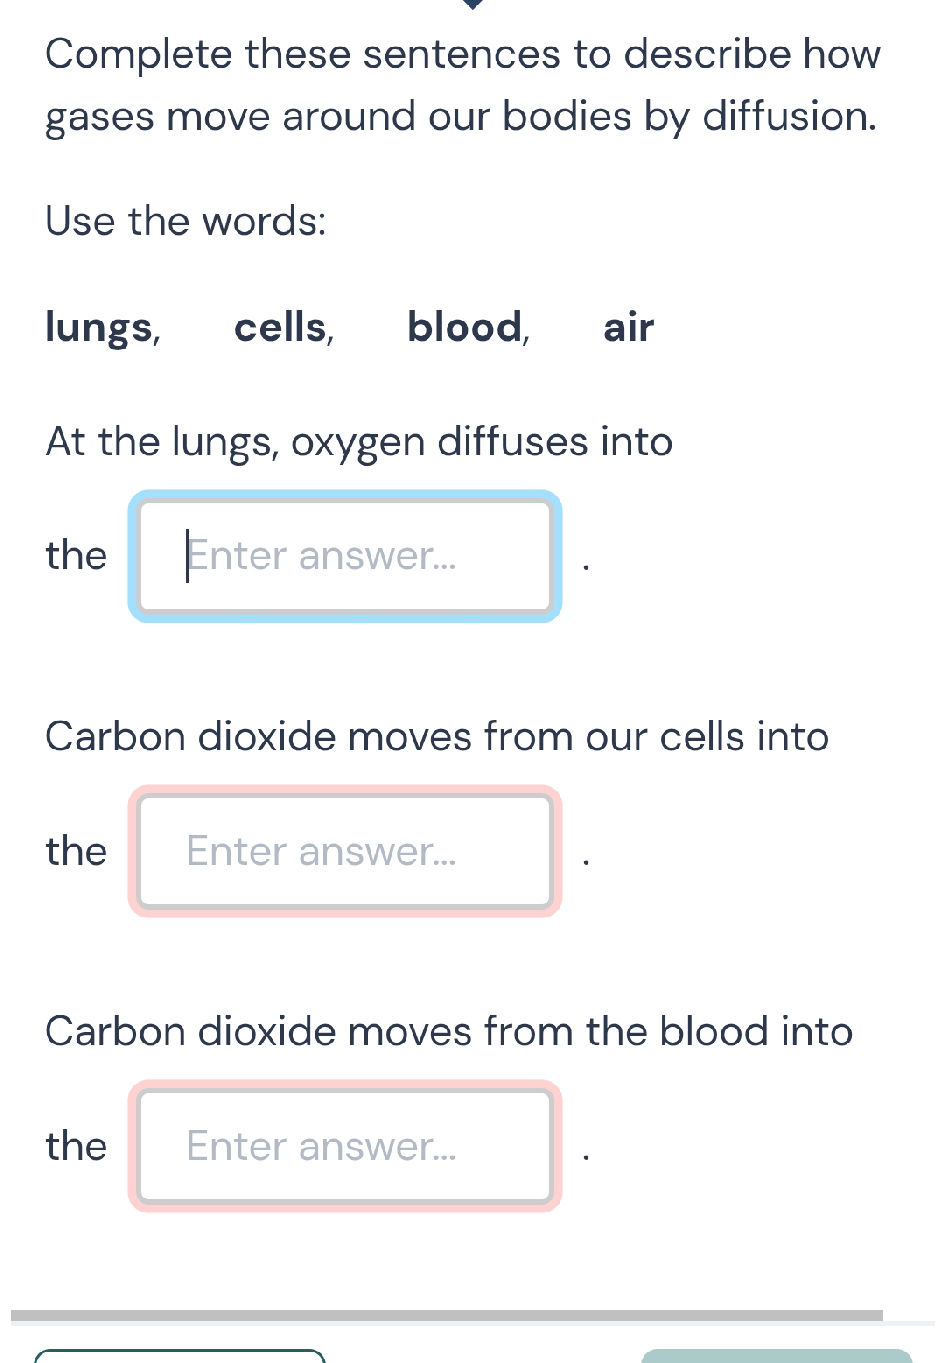The height and width of the screenshot is (1363, 945).
Task: Click 'the' label before the second answer box
Action: pos(76,851)
